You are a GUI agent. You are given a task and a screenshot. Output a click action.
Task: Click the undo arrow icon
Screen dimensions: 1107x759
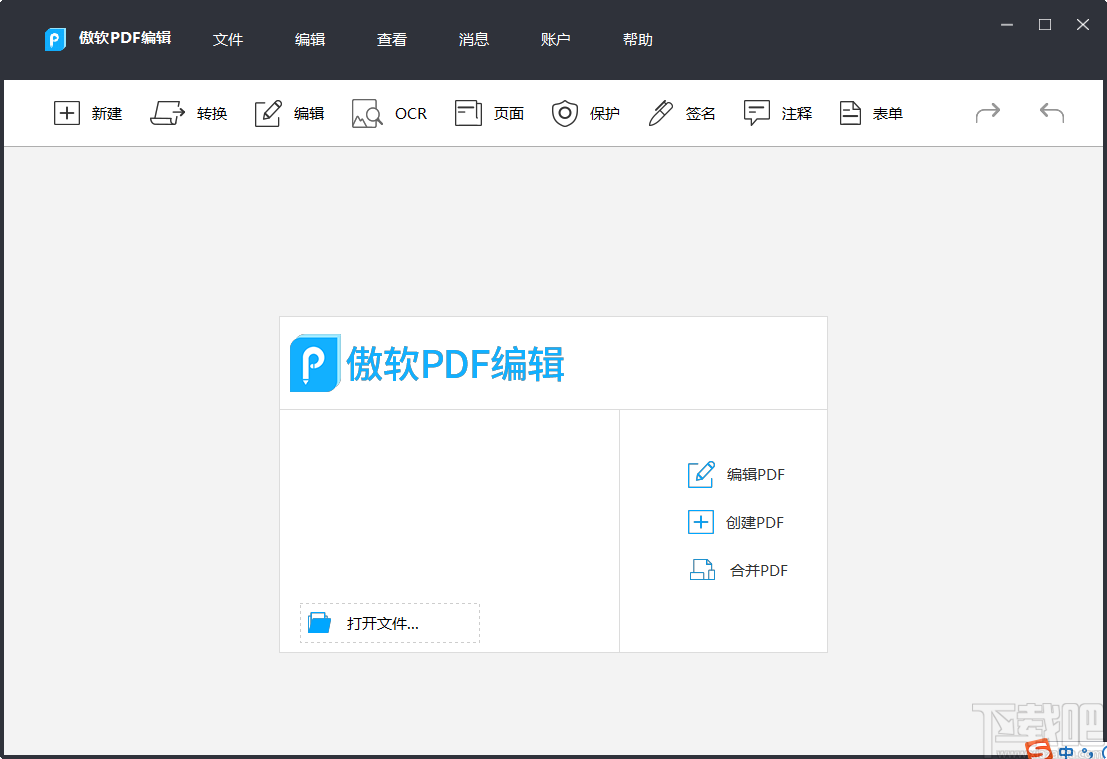click(x=1051, y=113)
